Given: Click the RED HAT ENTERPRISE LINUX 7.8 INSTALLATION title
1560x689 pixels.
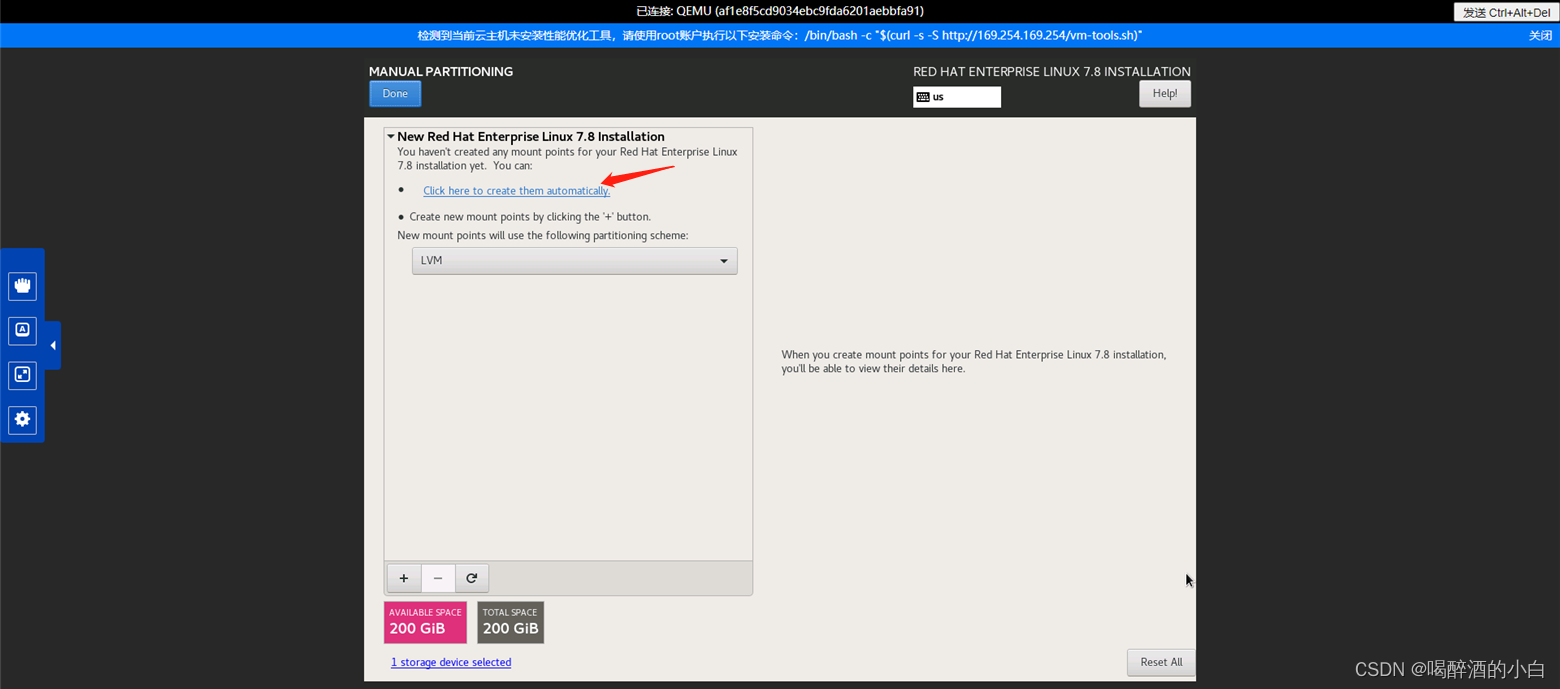Looking at the screenshot, I should pyautogui.click(x=1052, y=72).
